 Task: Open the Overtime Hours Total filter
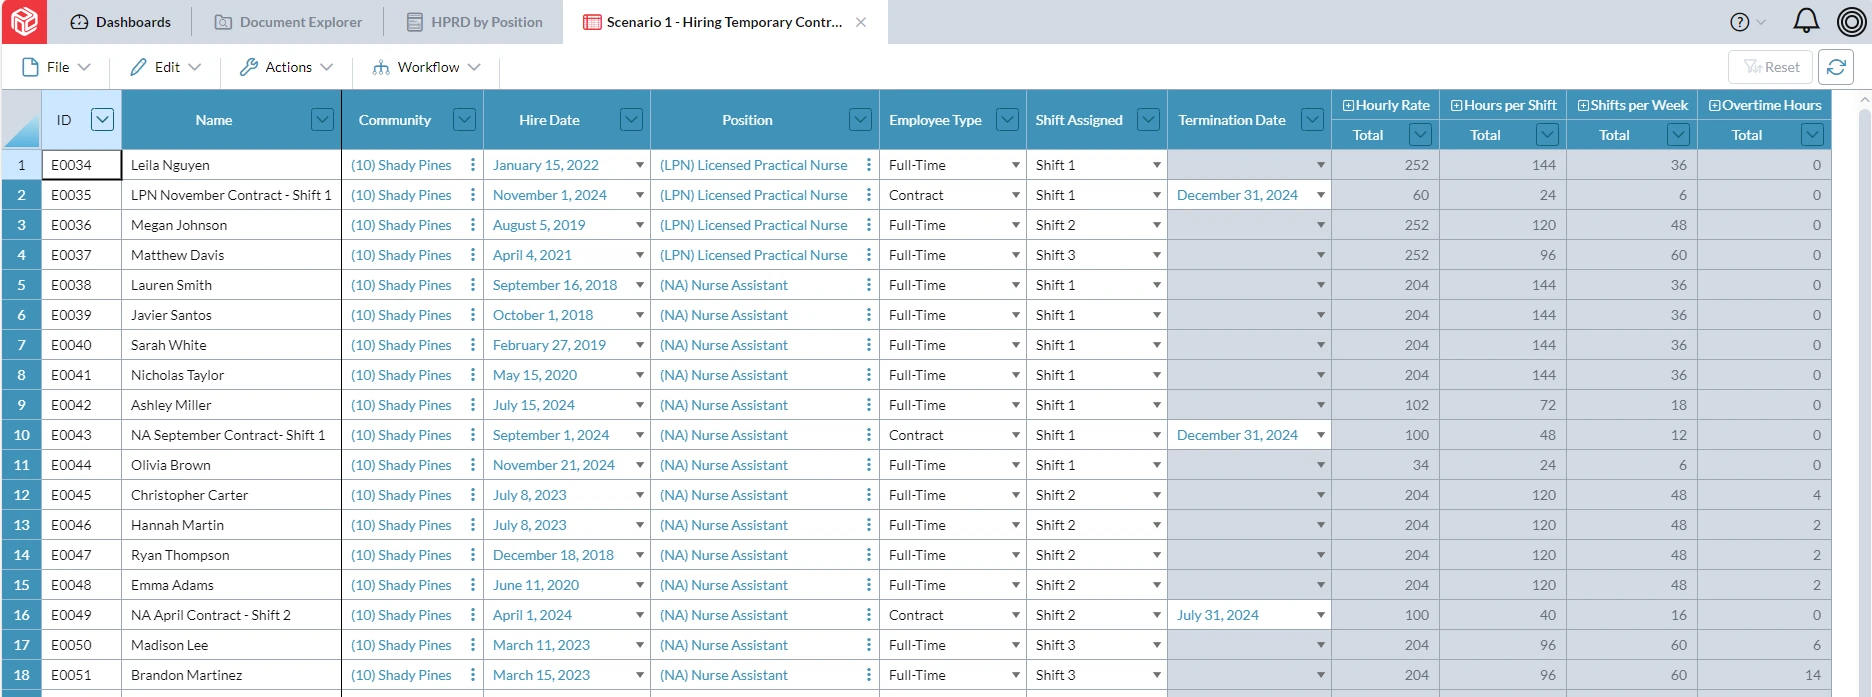[x=1812, y=134]
